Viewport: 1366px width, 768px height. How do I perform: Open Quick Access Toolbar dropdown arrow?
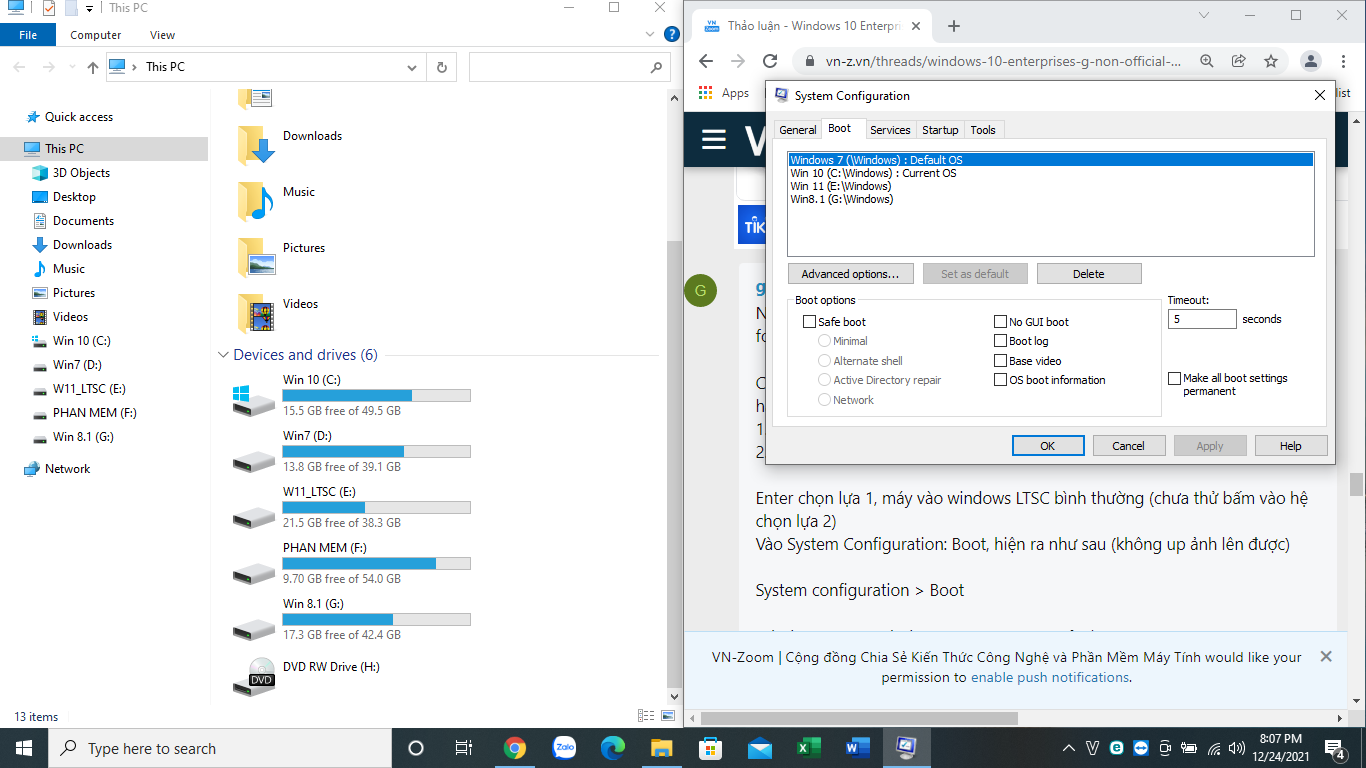click(89, 8)
